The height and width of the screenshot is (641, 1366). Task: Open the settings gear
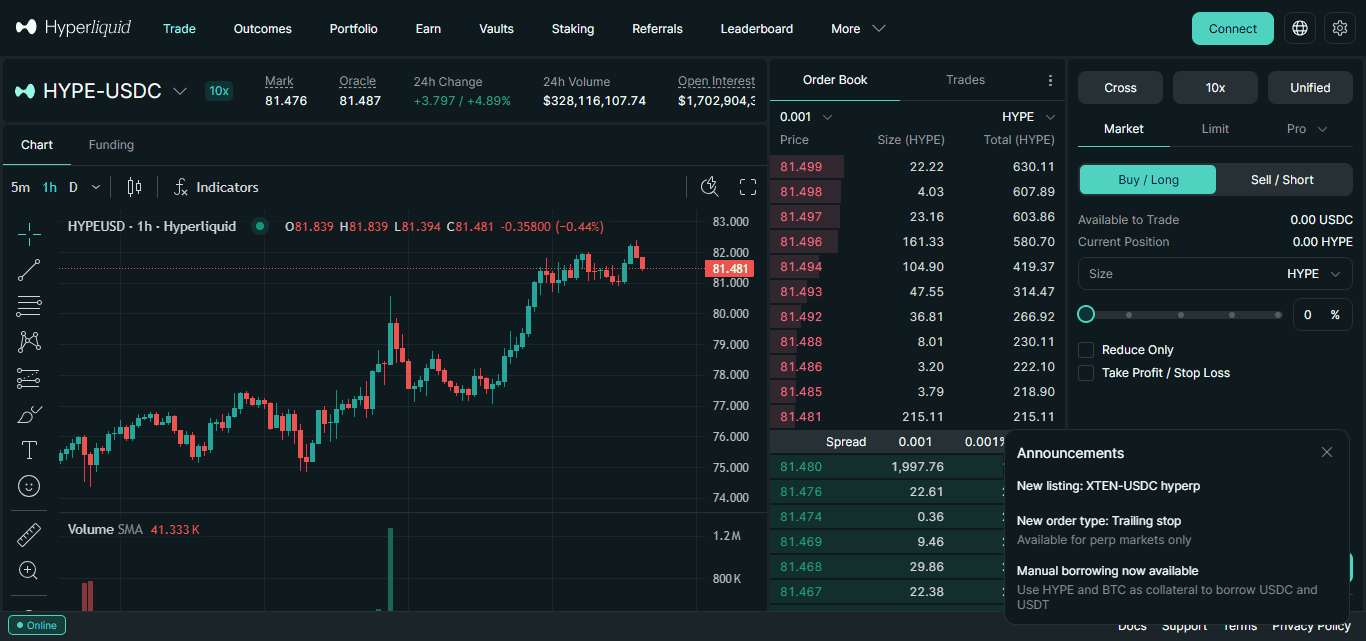coord(1340,29)
